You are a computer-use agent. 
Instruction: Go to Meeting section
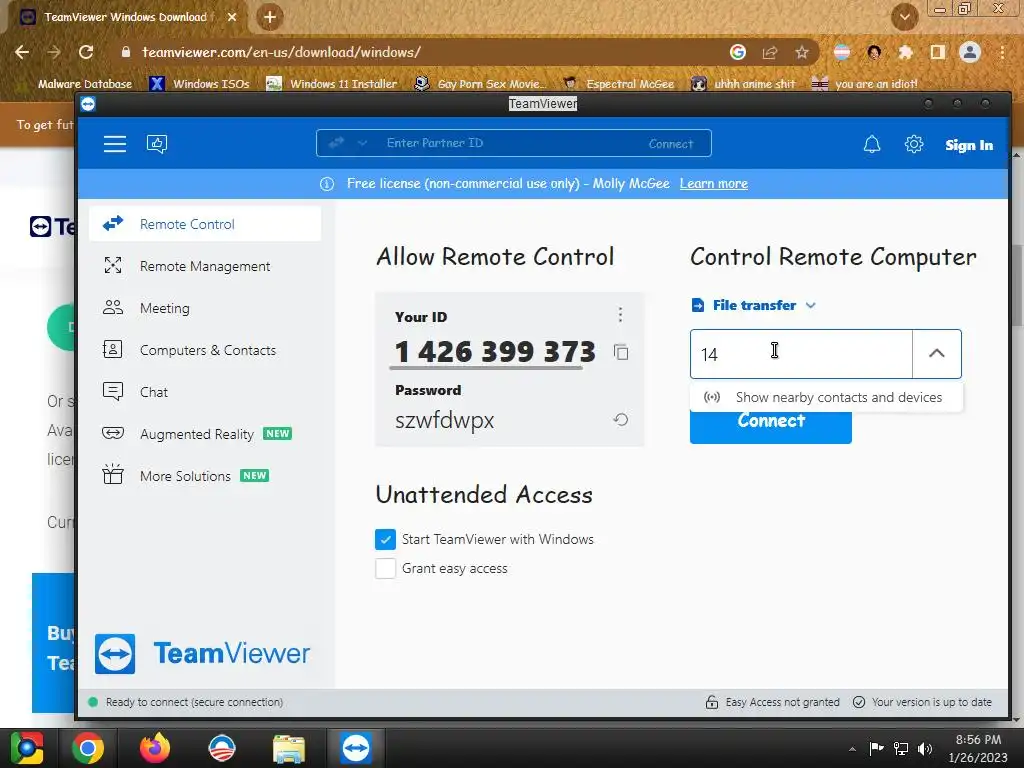click(x=205, y=308)
